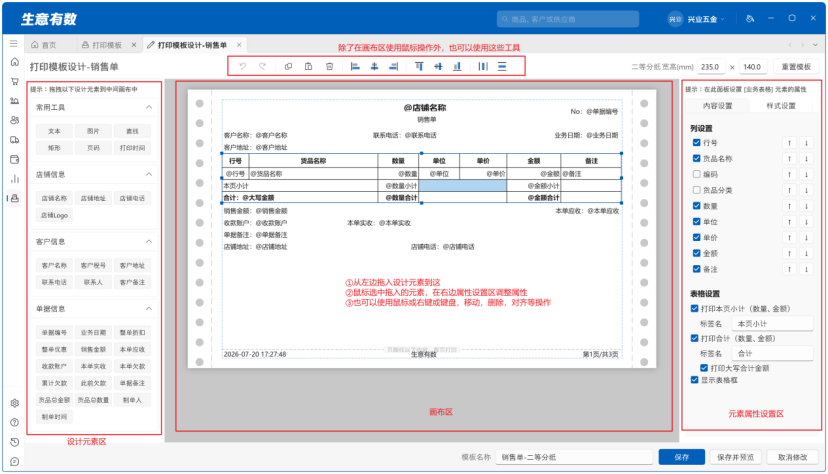Open the 内容设置 tab
This screenshot has height=474, width=828.
(x=717, y=106)
